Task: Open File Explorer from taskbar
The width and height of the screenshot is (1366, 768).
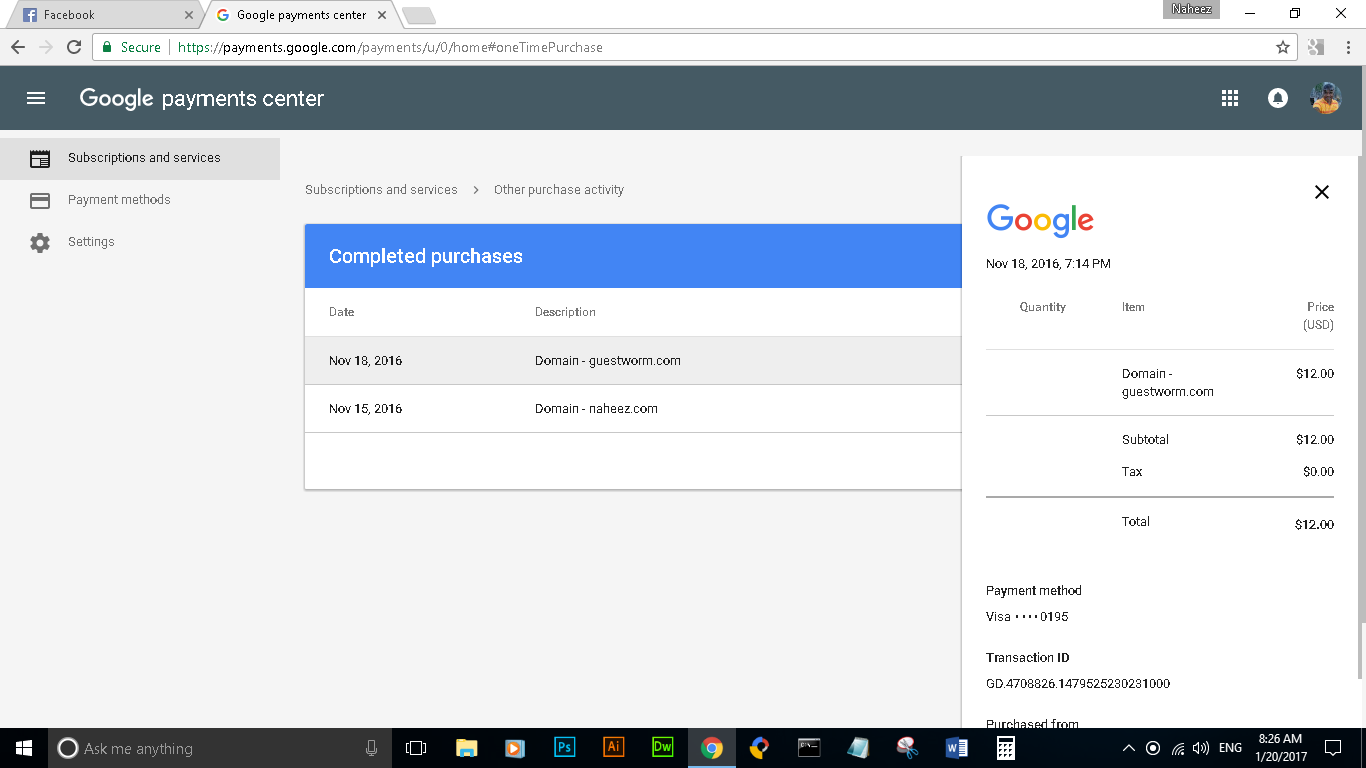Action: pos(466,748)
